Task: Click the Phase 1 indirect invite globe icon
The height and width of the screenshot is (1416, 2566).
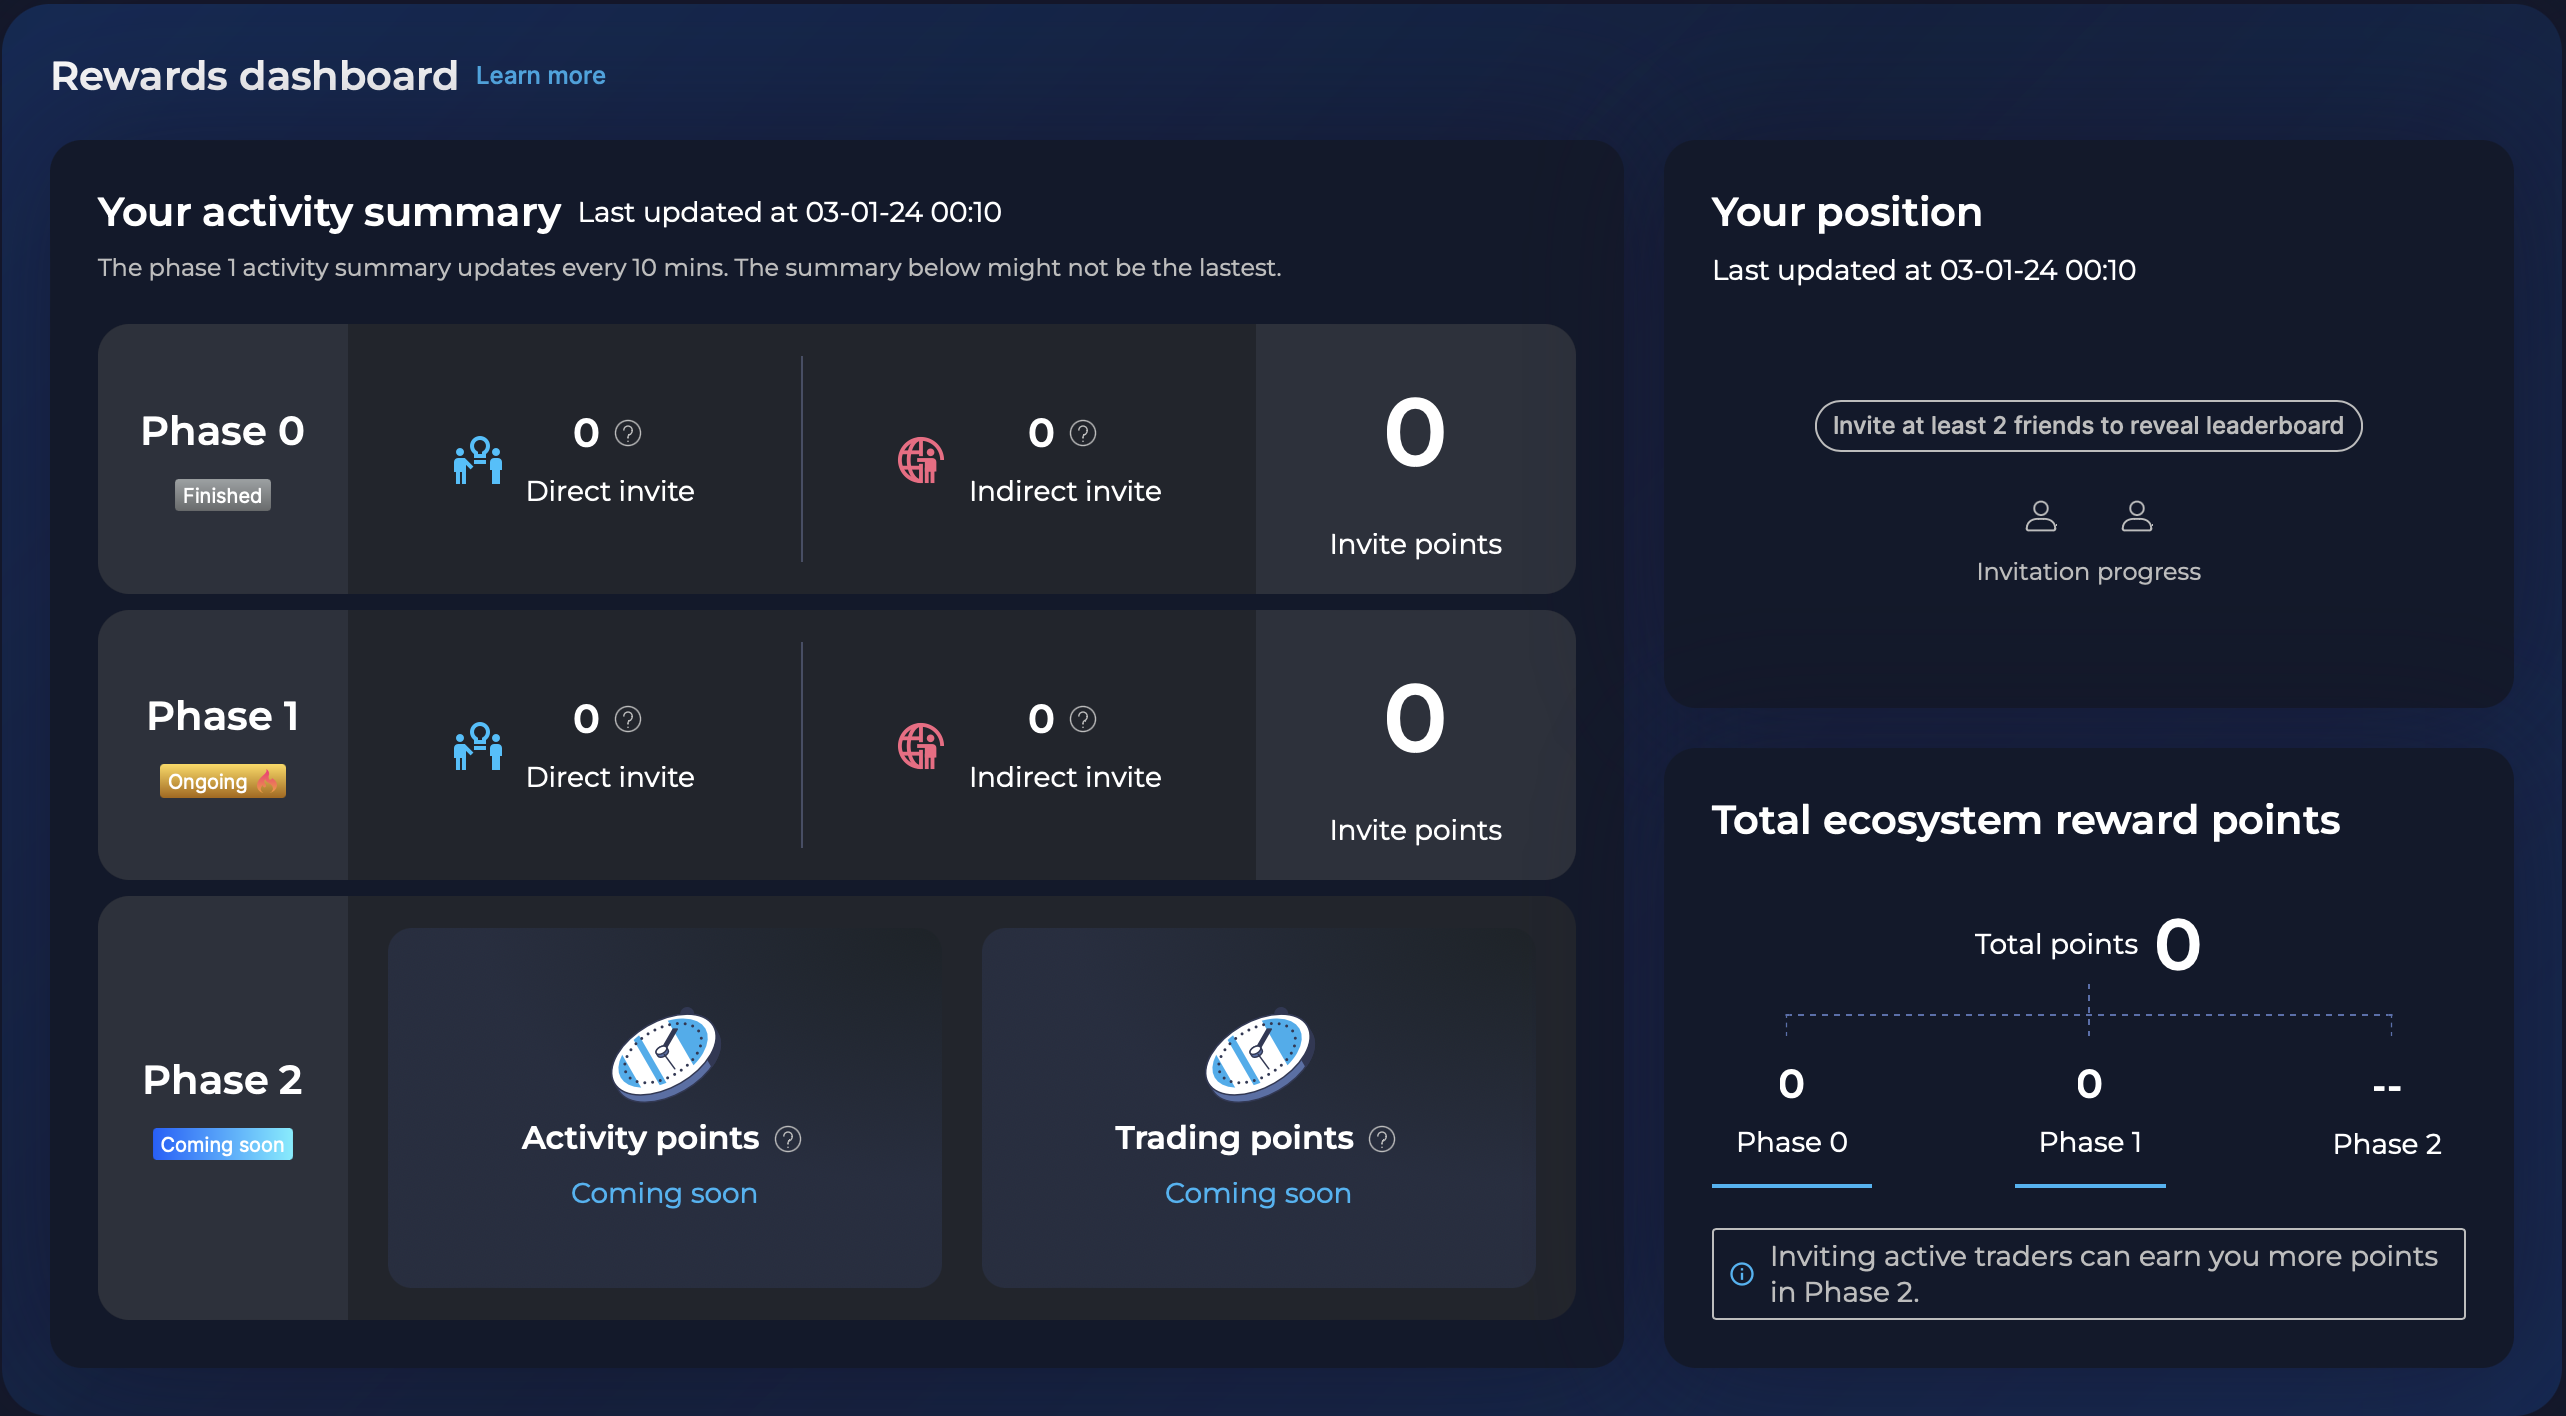Action: 920,746
